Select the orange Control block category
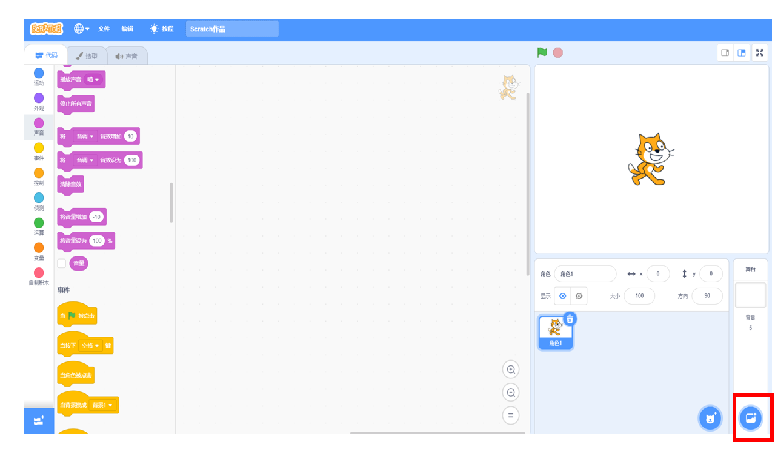The width and height of the screenshot is (781, 450). pos(39,176)
